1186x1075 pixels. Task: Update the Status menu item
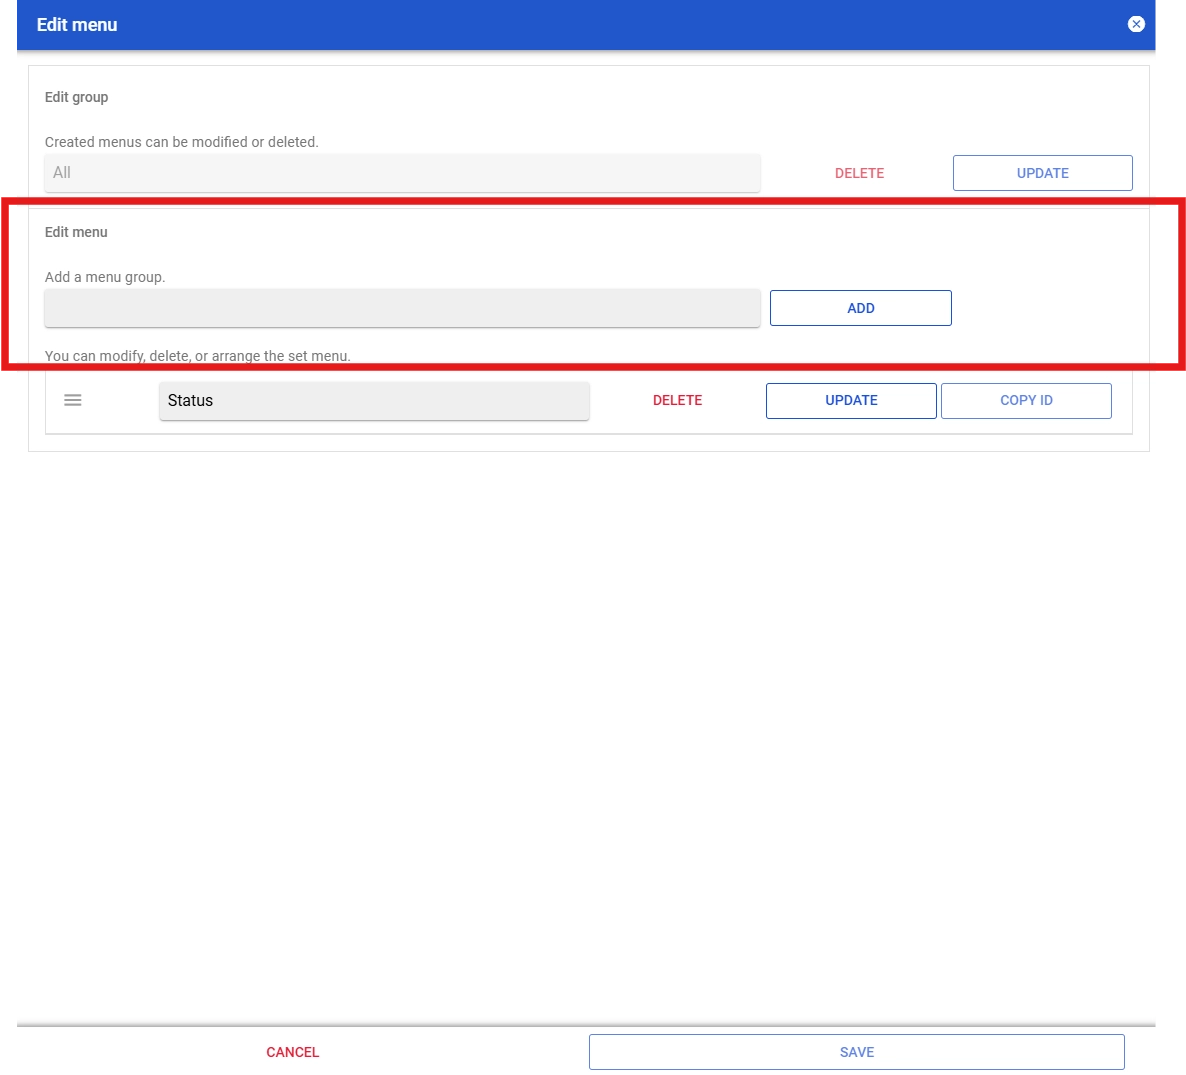click(x=851, y=400)
